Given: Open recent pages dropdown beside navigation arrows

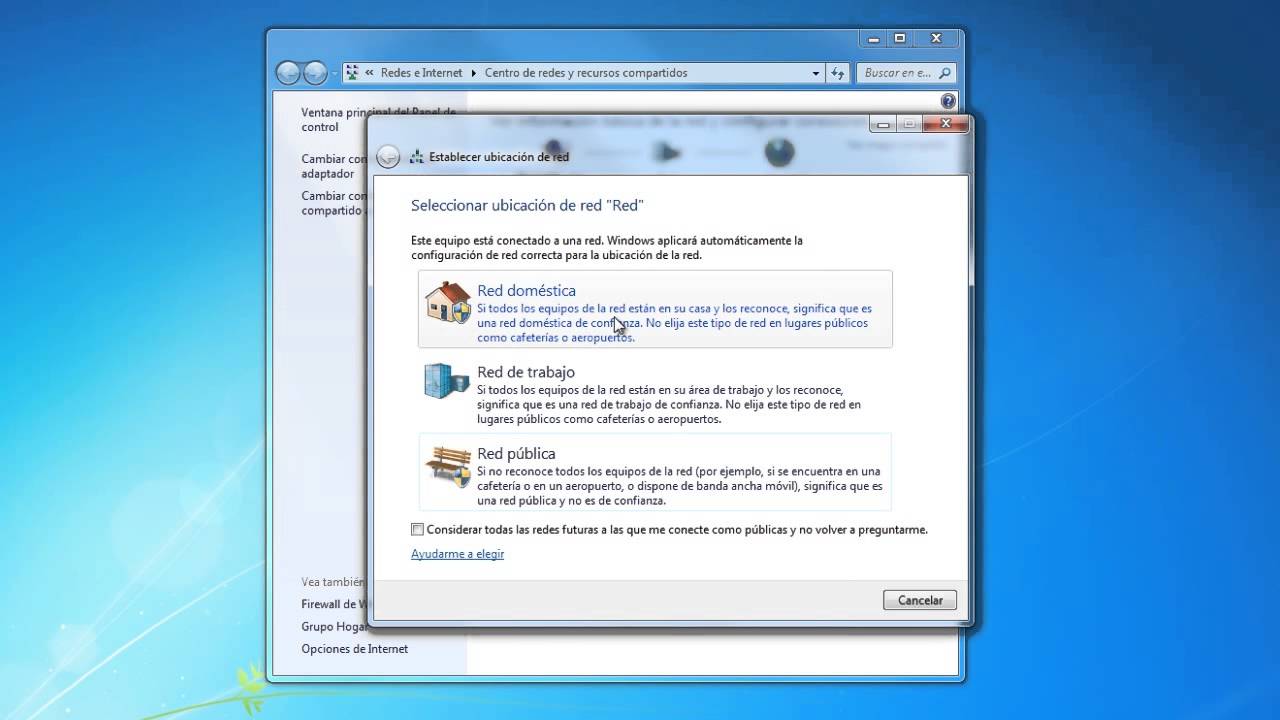Looking at the screenshot, I should click(334, 73).
